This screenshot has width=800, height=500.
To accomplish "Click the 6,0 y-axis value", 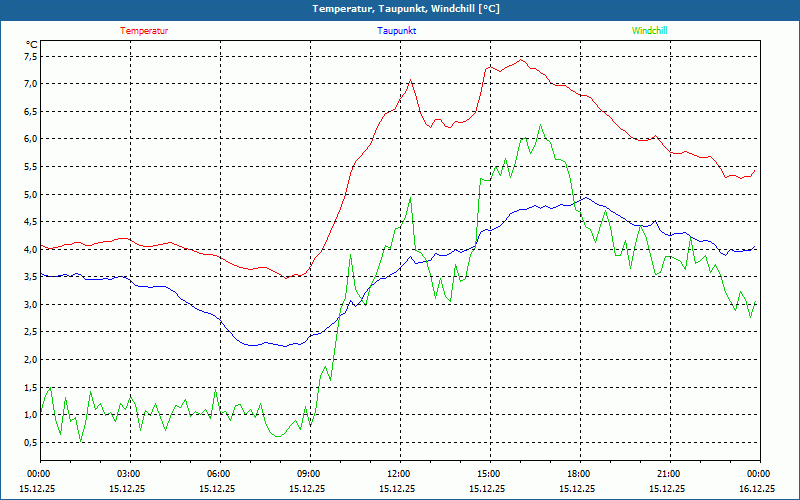I will pos(31,139).
